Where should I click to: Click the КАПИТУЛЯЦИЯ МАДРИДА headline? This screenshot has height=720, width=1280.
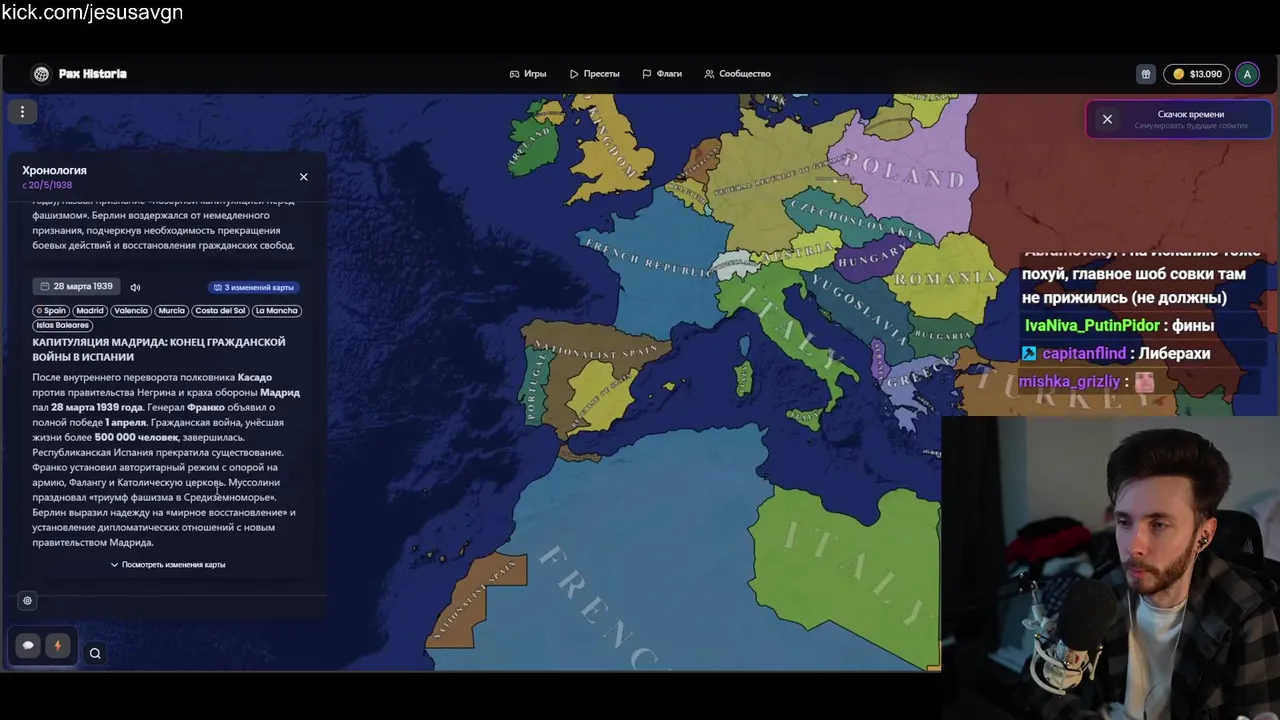(x=159, y=349)
